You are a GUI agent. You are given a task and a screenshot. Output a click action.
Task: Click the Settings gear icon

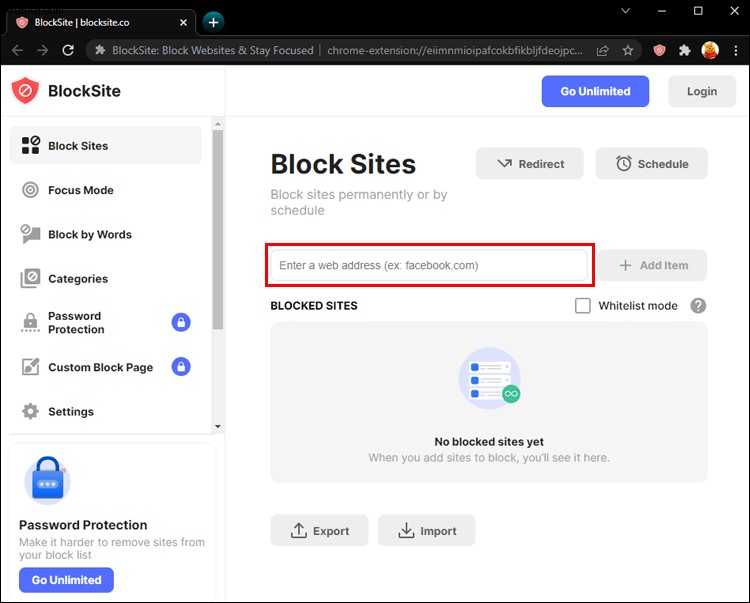coord(30,411)
